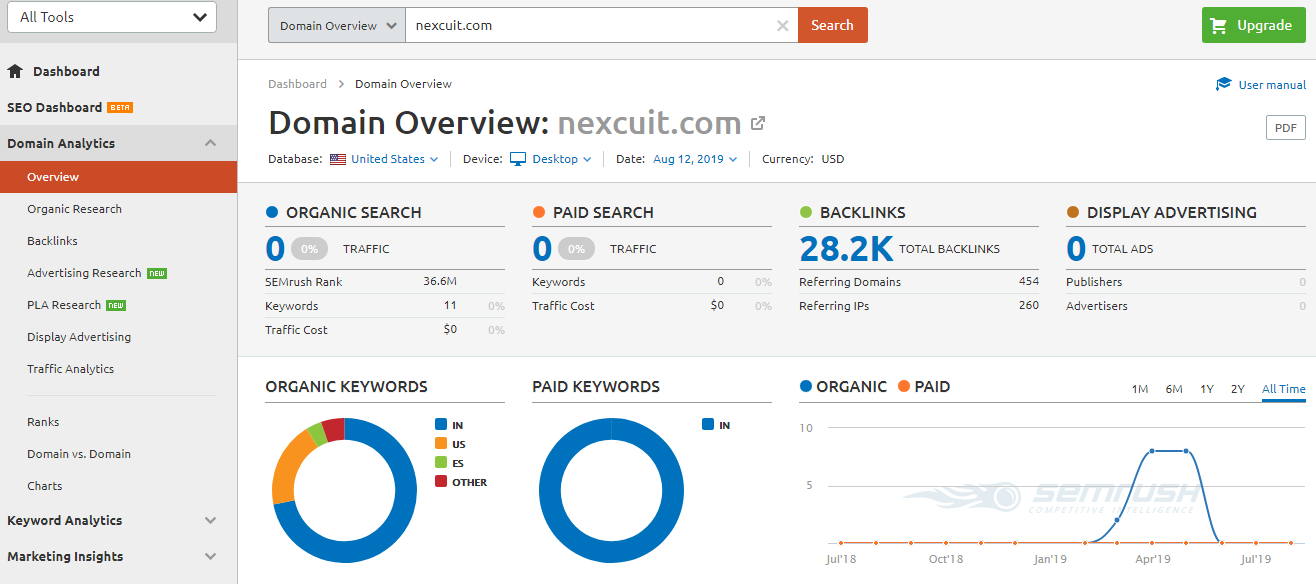
Task: Click the Organic Keywords donut chart
Action: click(344, 490)
